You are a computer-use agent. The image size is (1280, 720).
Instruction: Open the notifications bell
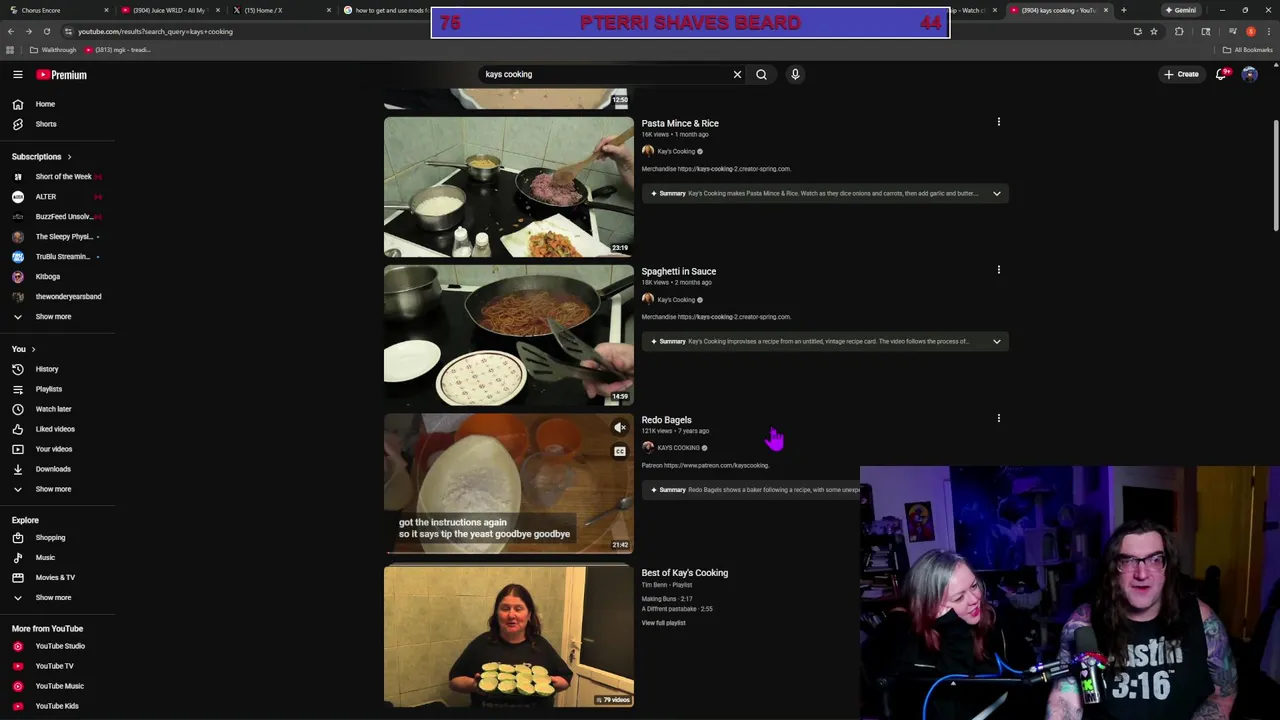(x=1221, y=74)
